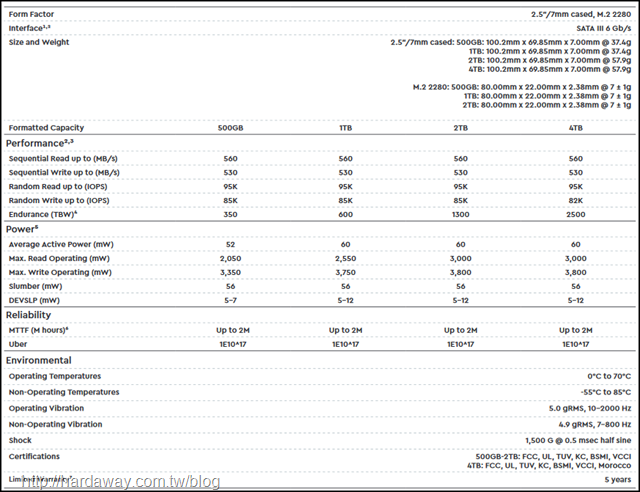
Task: Click 'Sequential Write up to (MB/s)' label
Action: point(64,172)
